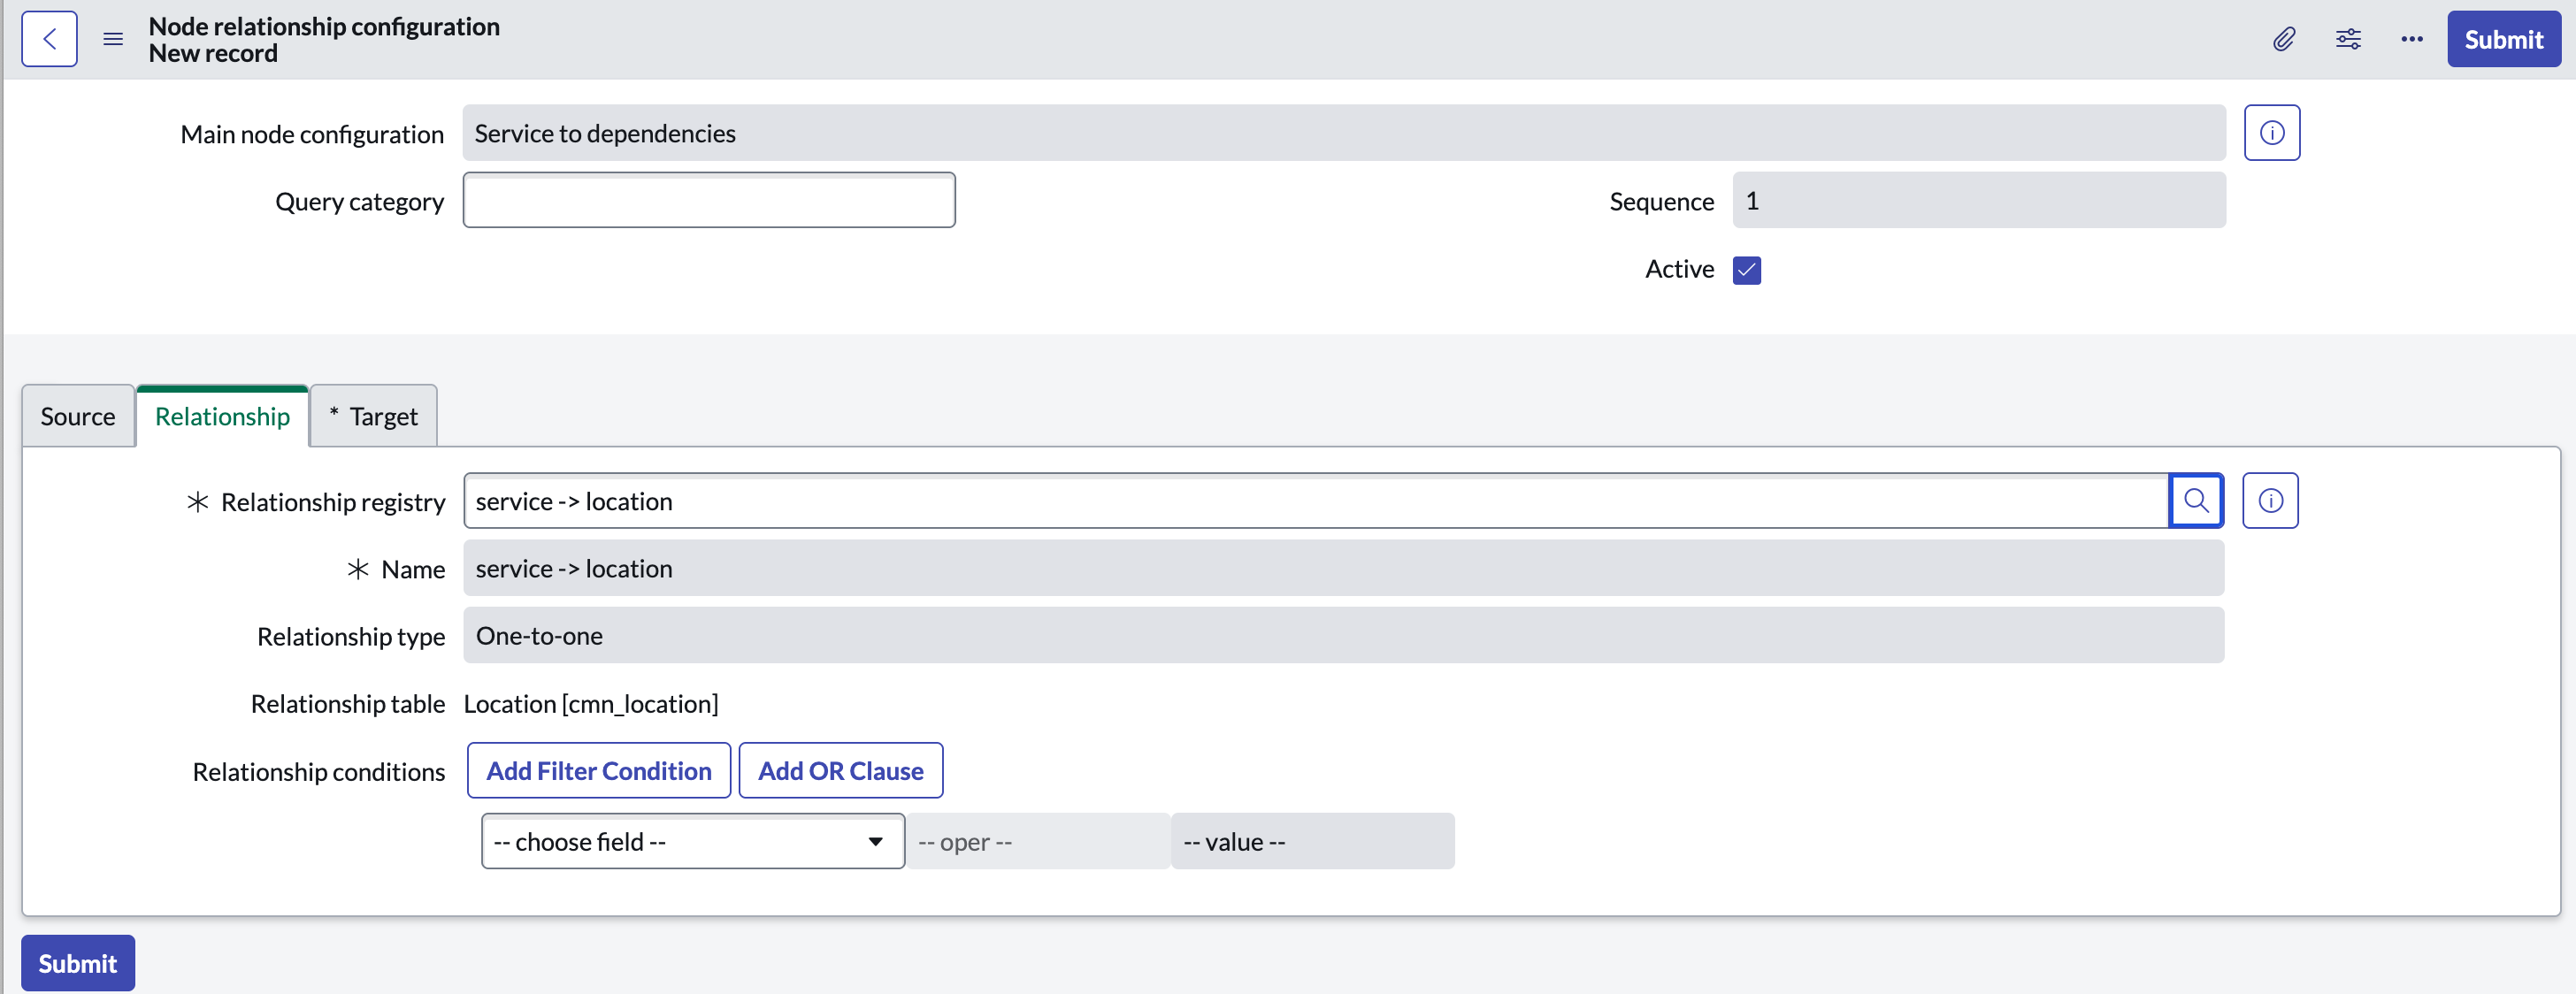2576x994 pixels.
Task: Click Add Filter Condition
Action: point(599,770)
